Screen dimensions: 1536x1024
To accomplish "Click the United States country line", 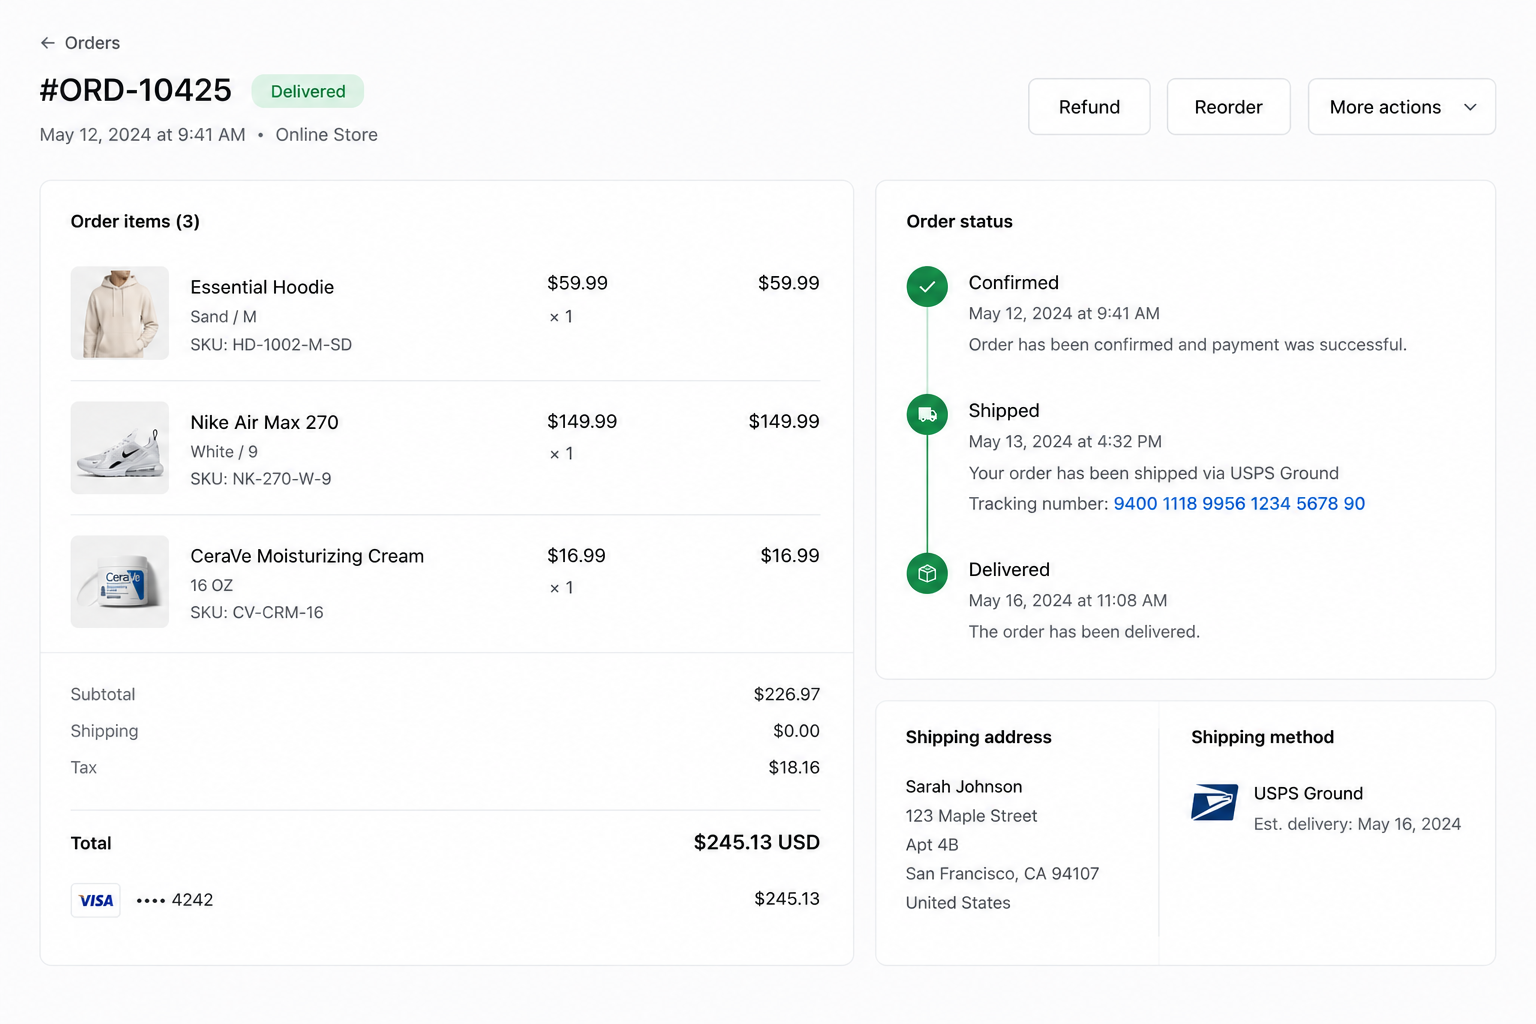I will pyautogui.click(x=958, y=903).
